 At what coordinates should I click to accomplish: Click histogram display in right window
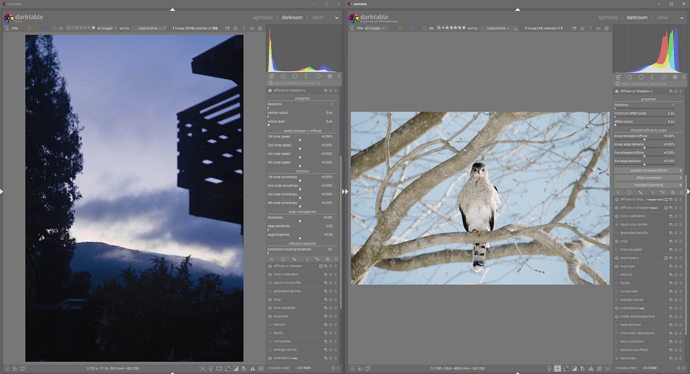coord(649,49)
